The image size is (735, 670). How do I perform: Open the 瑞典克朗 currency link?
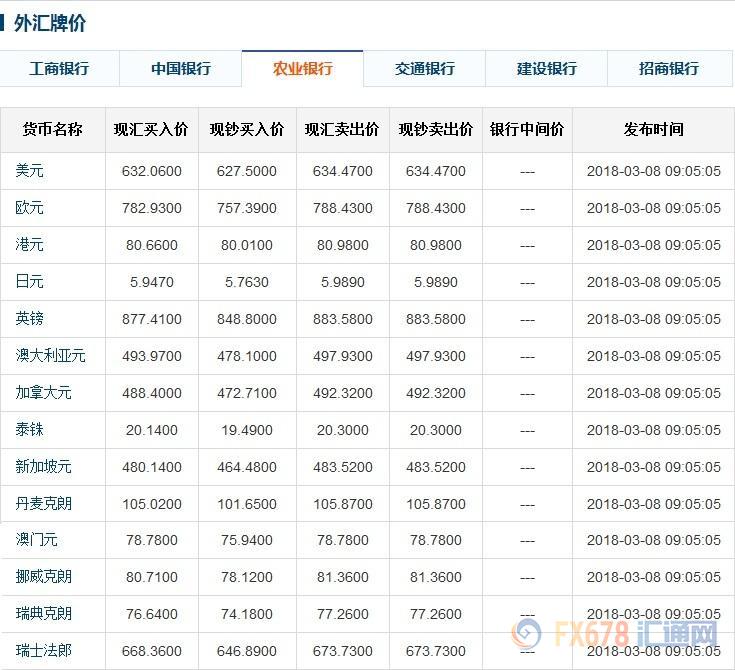point(43,614)
